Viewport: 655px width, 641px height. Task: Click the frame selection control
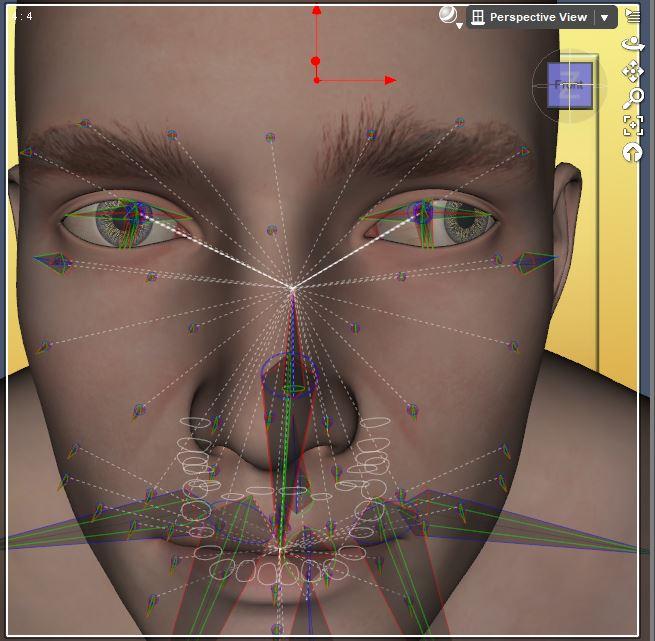pos(633,126)
